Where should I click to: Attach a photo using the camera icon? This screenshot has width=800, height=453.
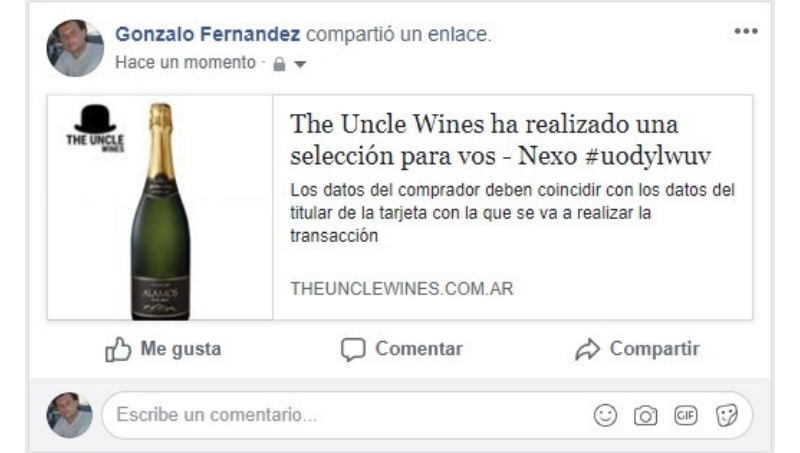[645, 415]
